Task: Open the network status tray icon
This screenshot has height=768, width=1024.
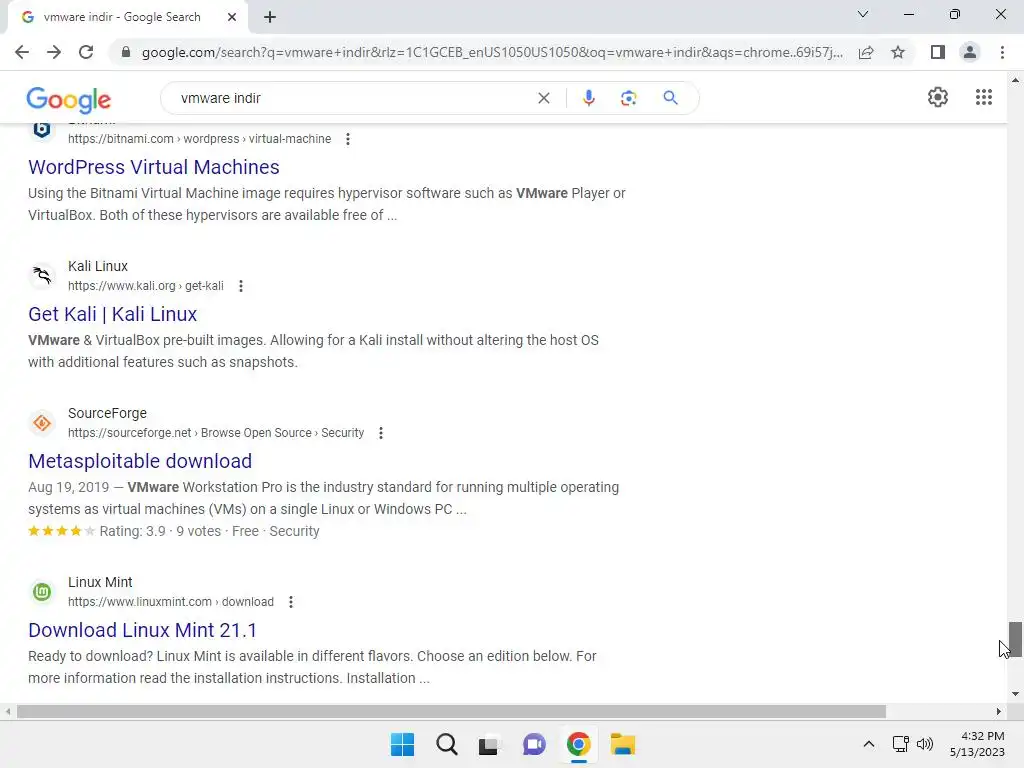Action: point(901,744)
